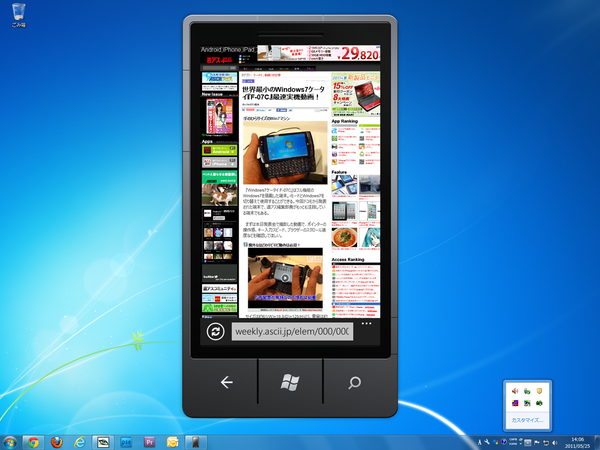
Task: Open Google Chrome from the taskbar
Action: click(x=33, y=443)
